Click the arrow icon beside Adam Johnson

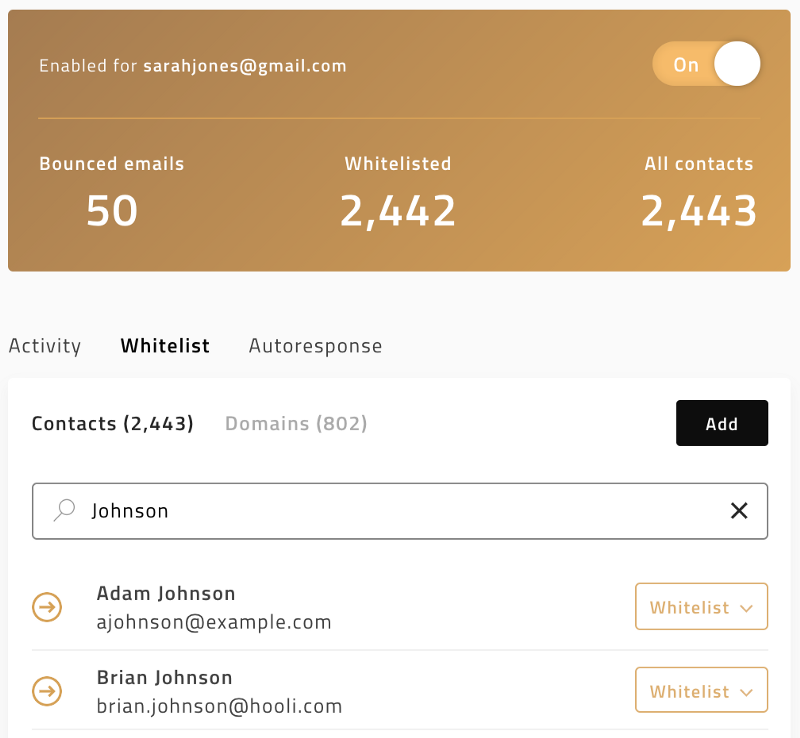tap(47, 607)
